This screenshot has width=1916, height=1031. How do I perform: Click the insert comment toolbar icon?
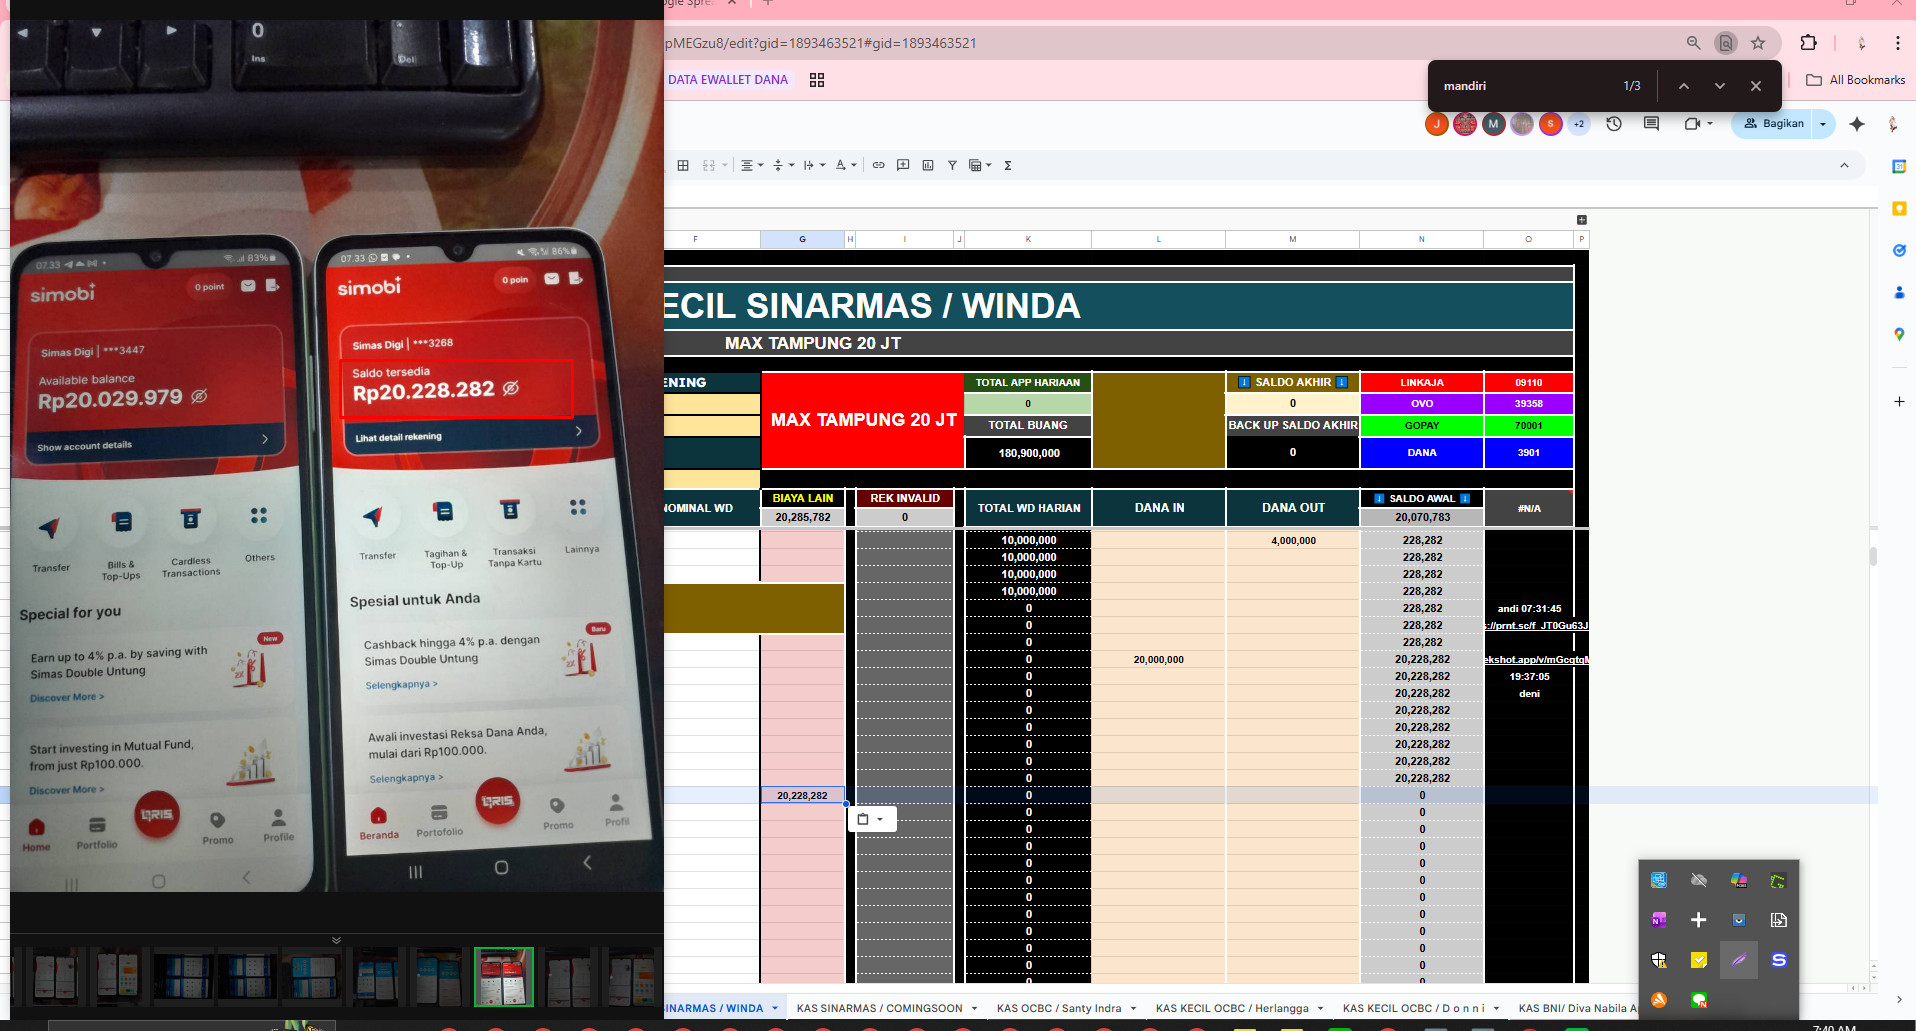[903, 165]
